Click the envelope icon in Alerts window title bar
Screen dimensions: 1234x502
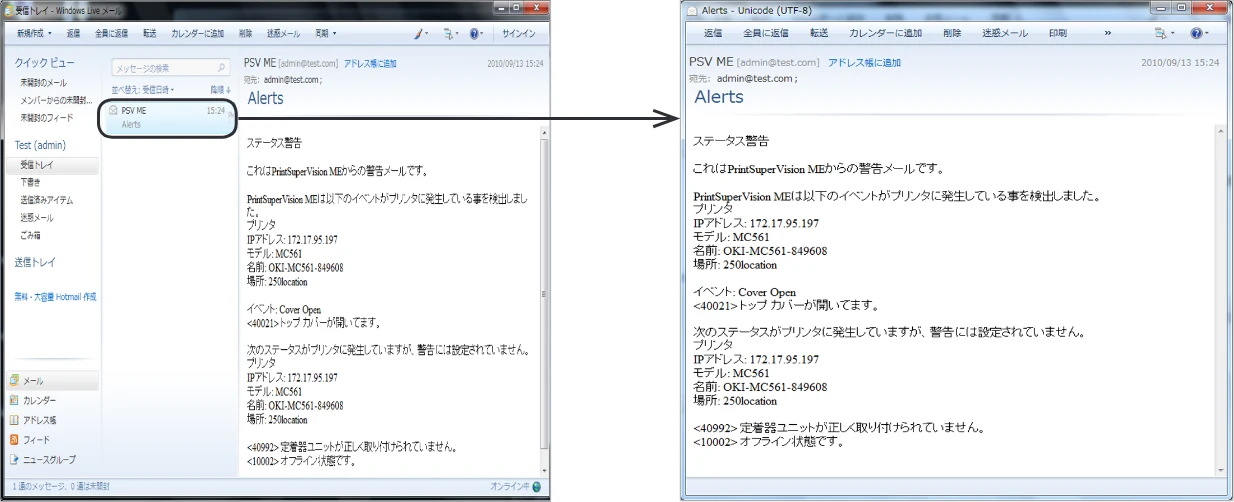click(x=692, y=10)
